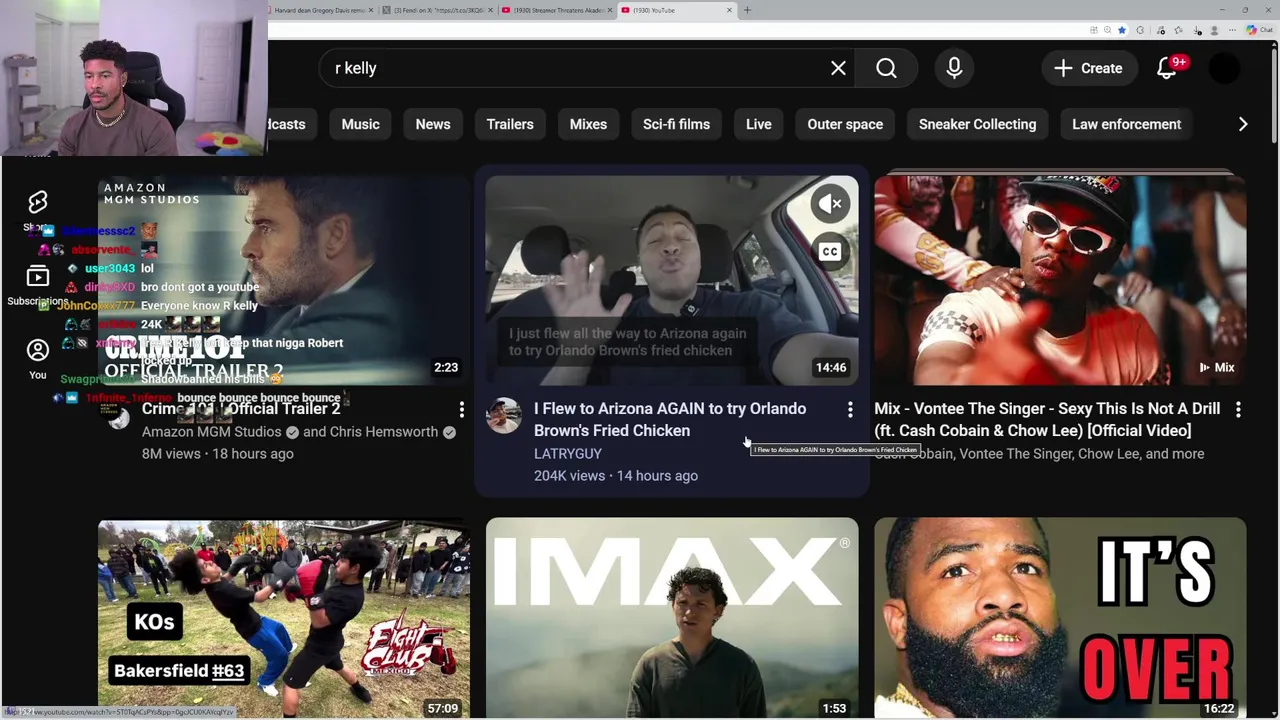Screen dimensions: 1280x720
Task: Click the blue bookmark star icon
Action: 1122,30
